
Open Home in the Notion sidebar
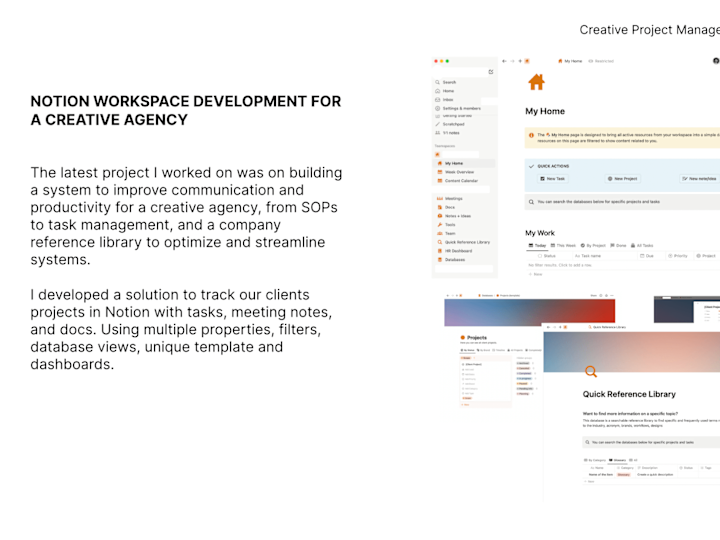pyautogui.click(x=444, y=91)
